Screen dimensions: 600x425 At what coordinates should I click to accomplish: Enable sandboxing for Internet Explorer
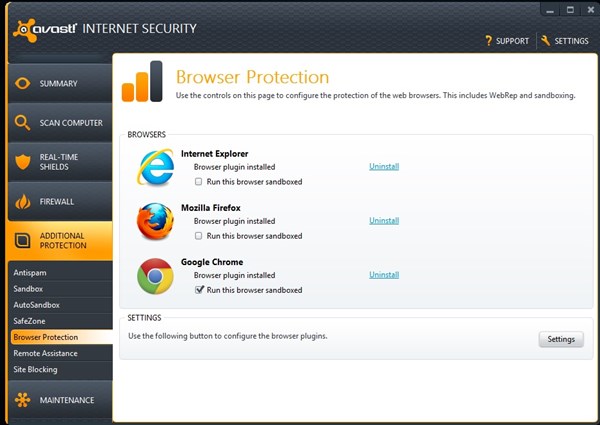point(199,182)
